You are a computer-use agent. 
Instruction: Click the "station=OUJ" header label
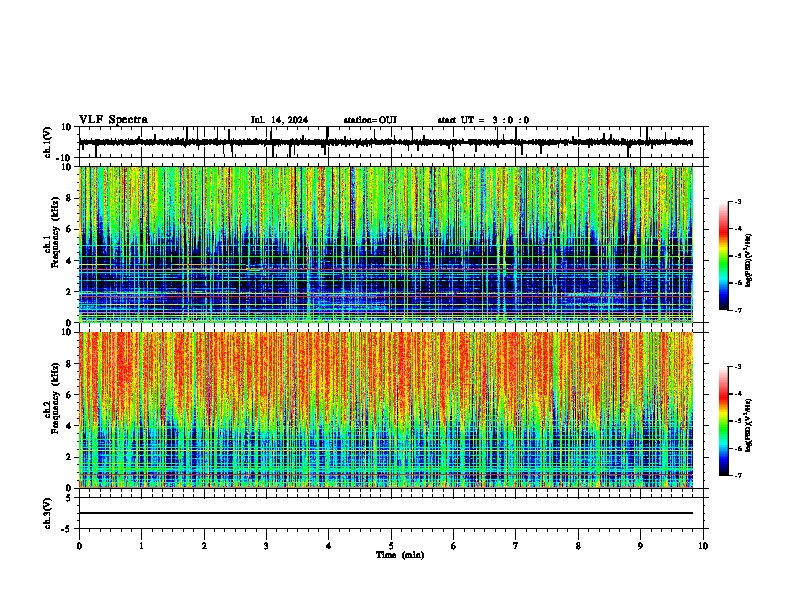[x=370, y=120]
